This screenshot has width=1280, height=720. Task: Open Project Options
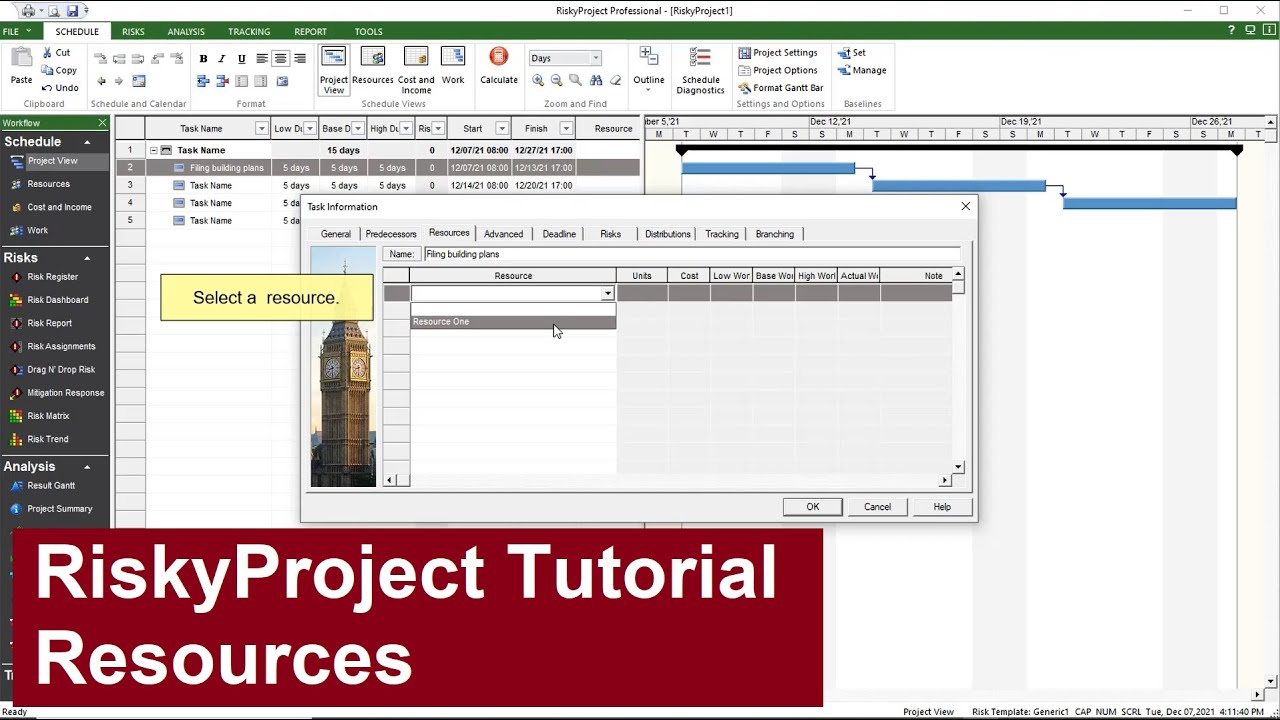coord(778,70)
